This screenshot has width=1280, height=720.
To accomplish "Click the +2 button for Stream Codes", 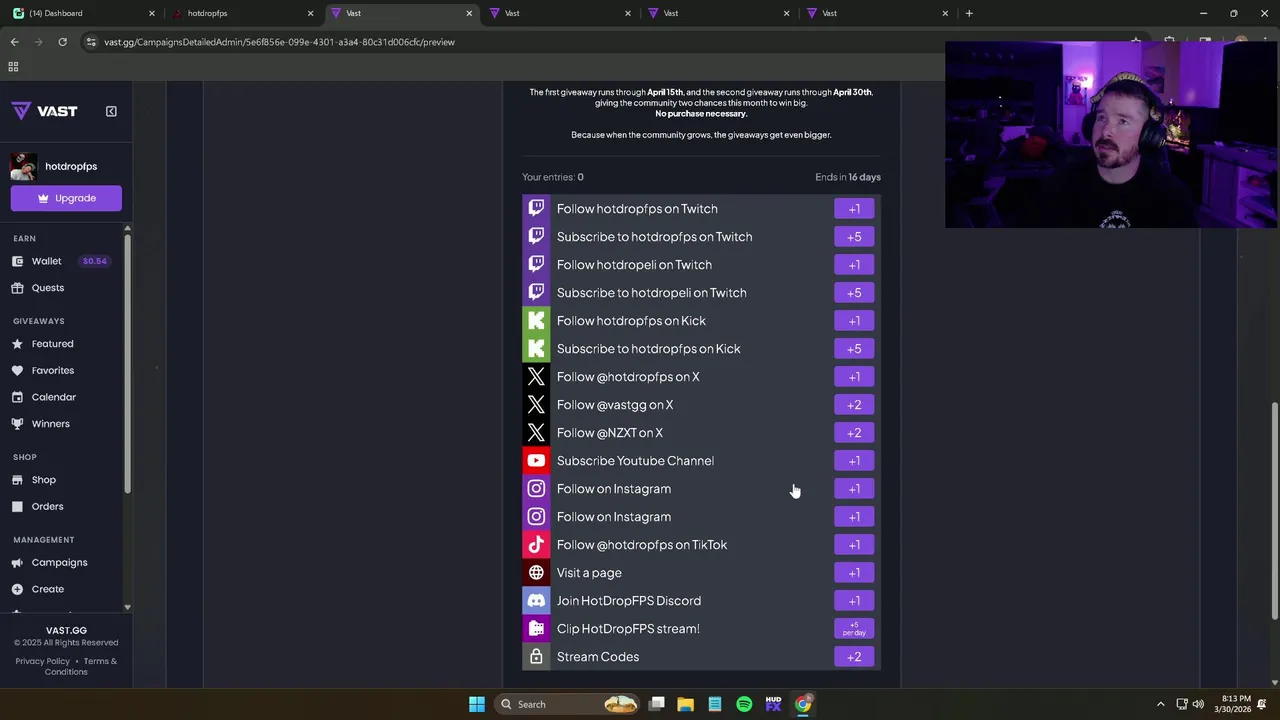I will click(854, 657).
